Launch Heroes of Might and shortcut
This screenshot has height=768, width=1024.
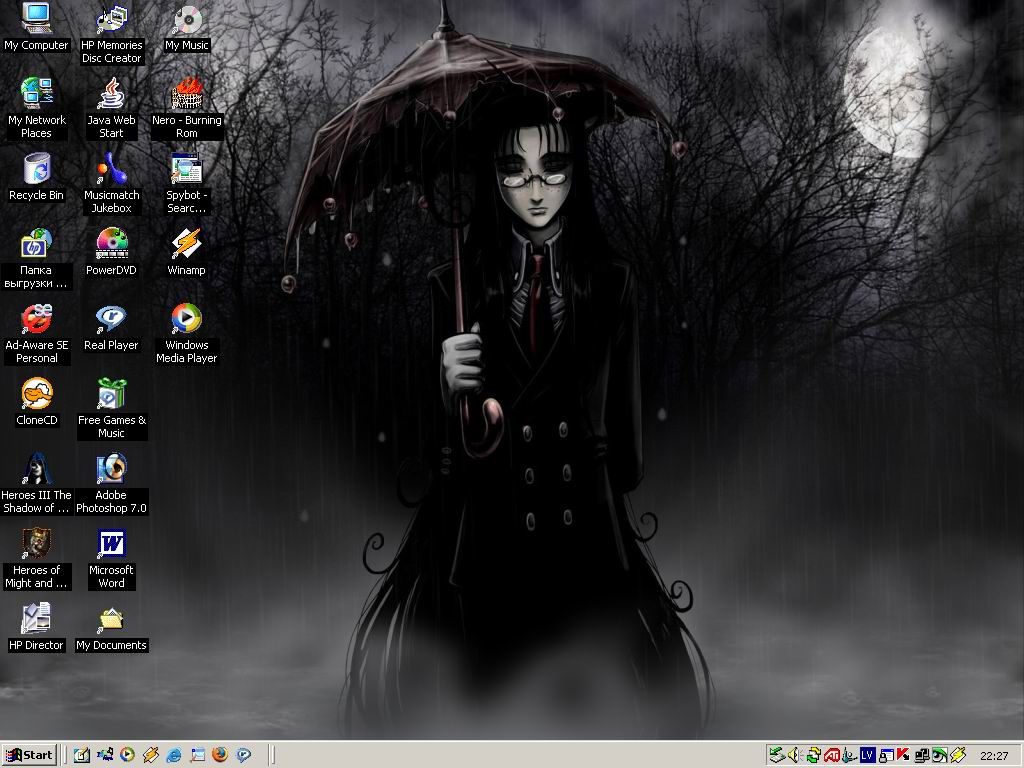tap(37, 558)
